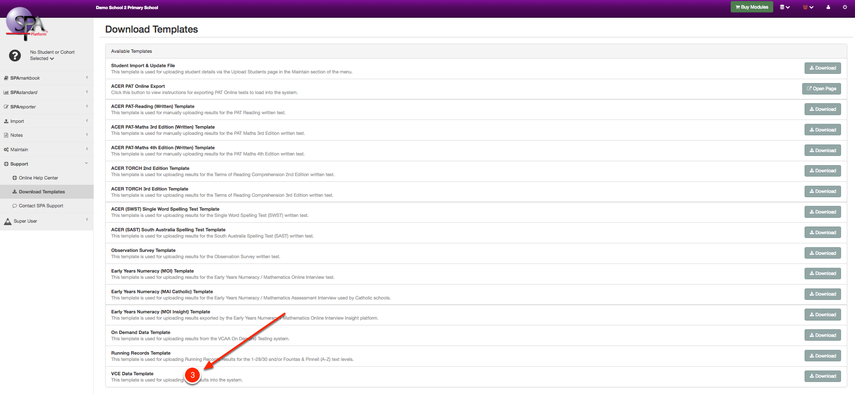
Task: Download ACER (SAST) South Australia Spelling Template
Action: coord(823,232)
